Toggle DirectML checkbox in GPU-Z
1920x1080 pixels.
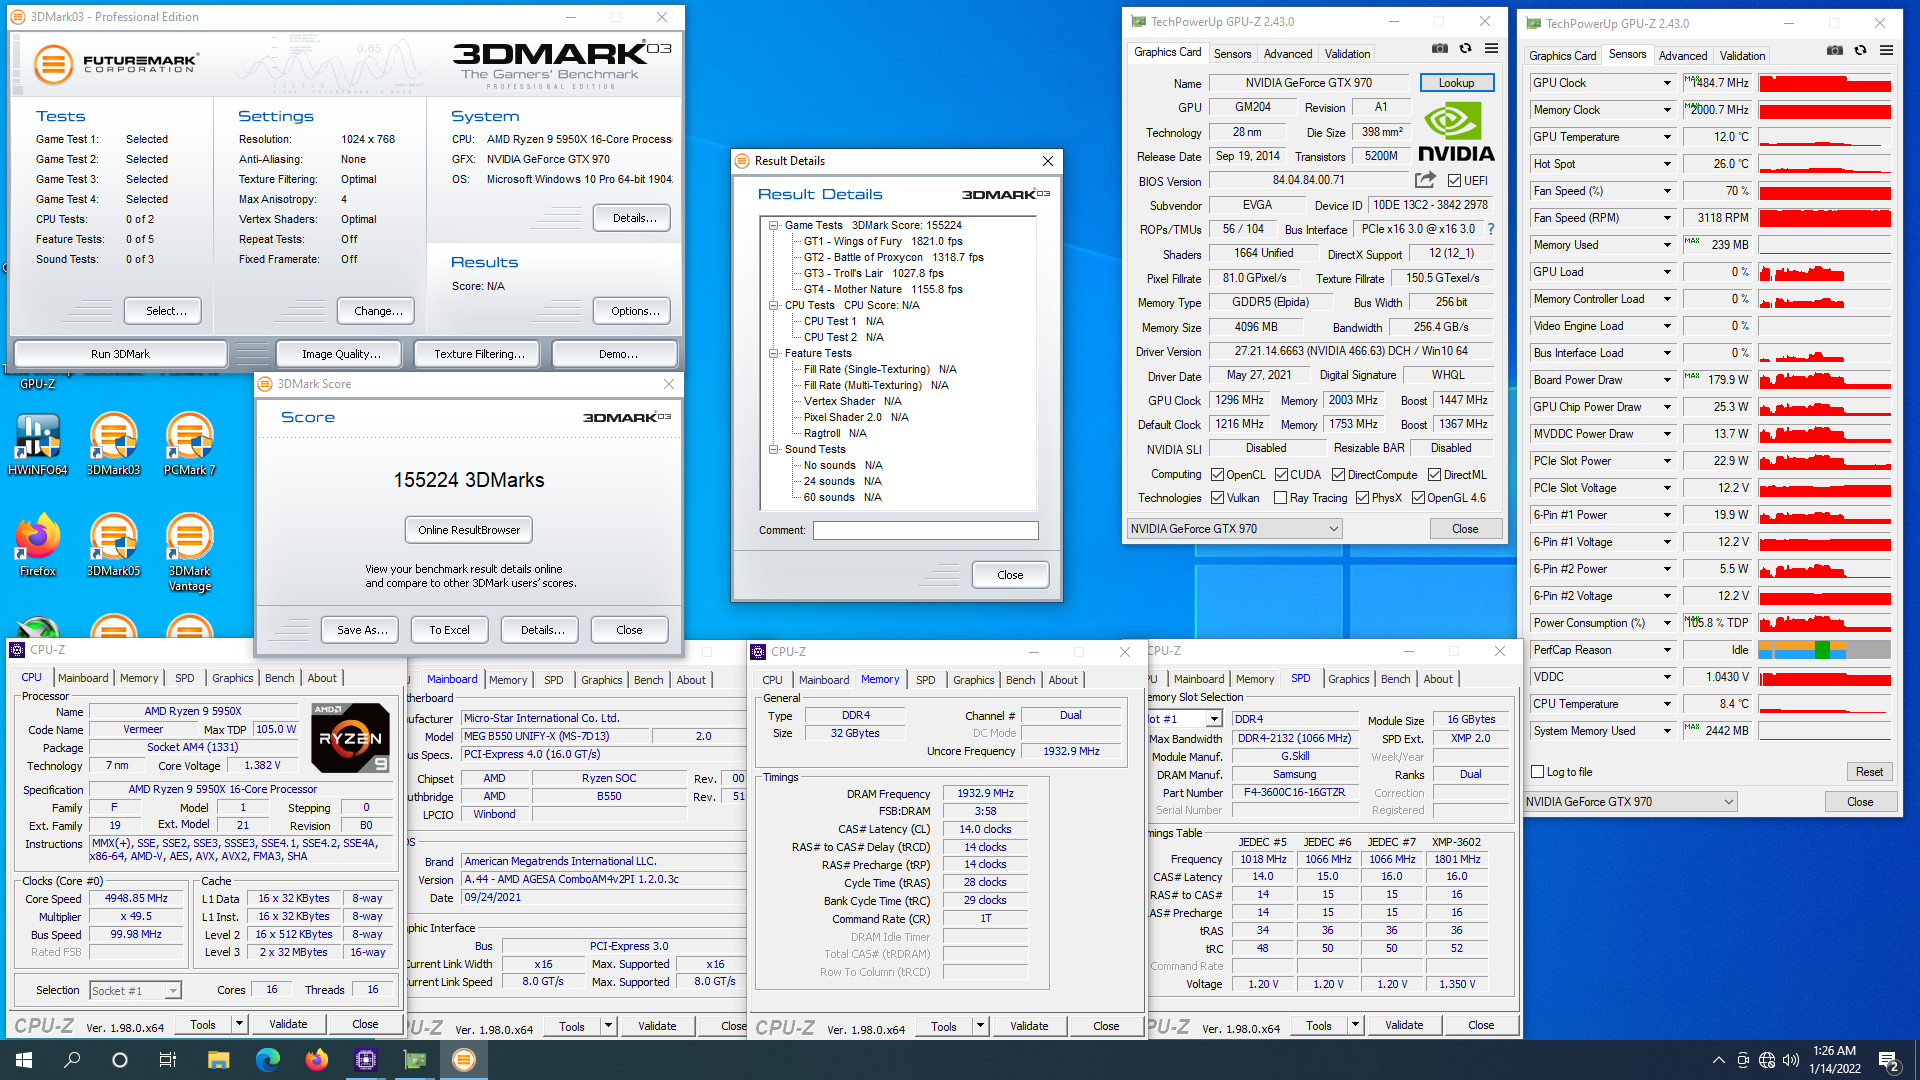click(1434, 475)
